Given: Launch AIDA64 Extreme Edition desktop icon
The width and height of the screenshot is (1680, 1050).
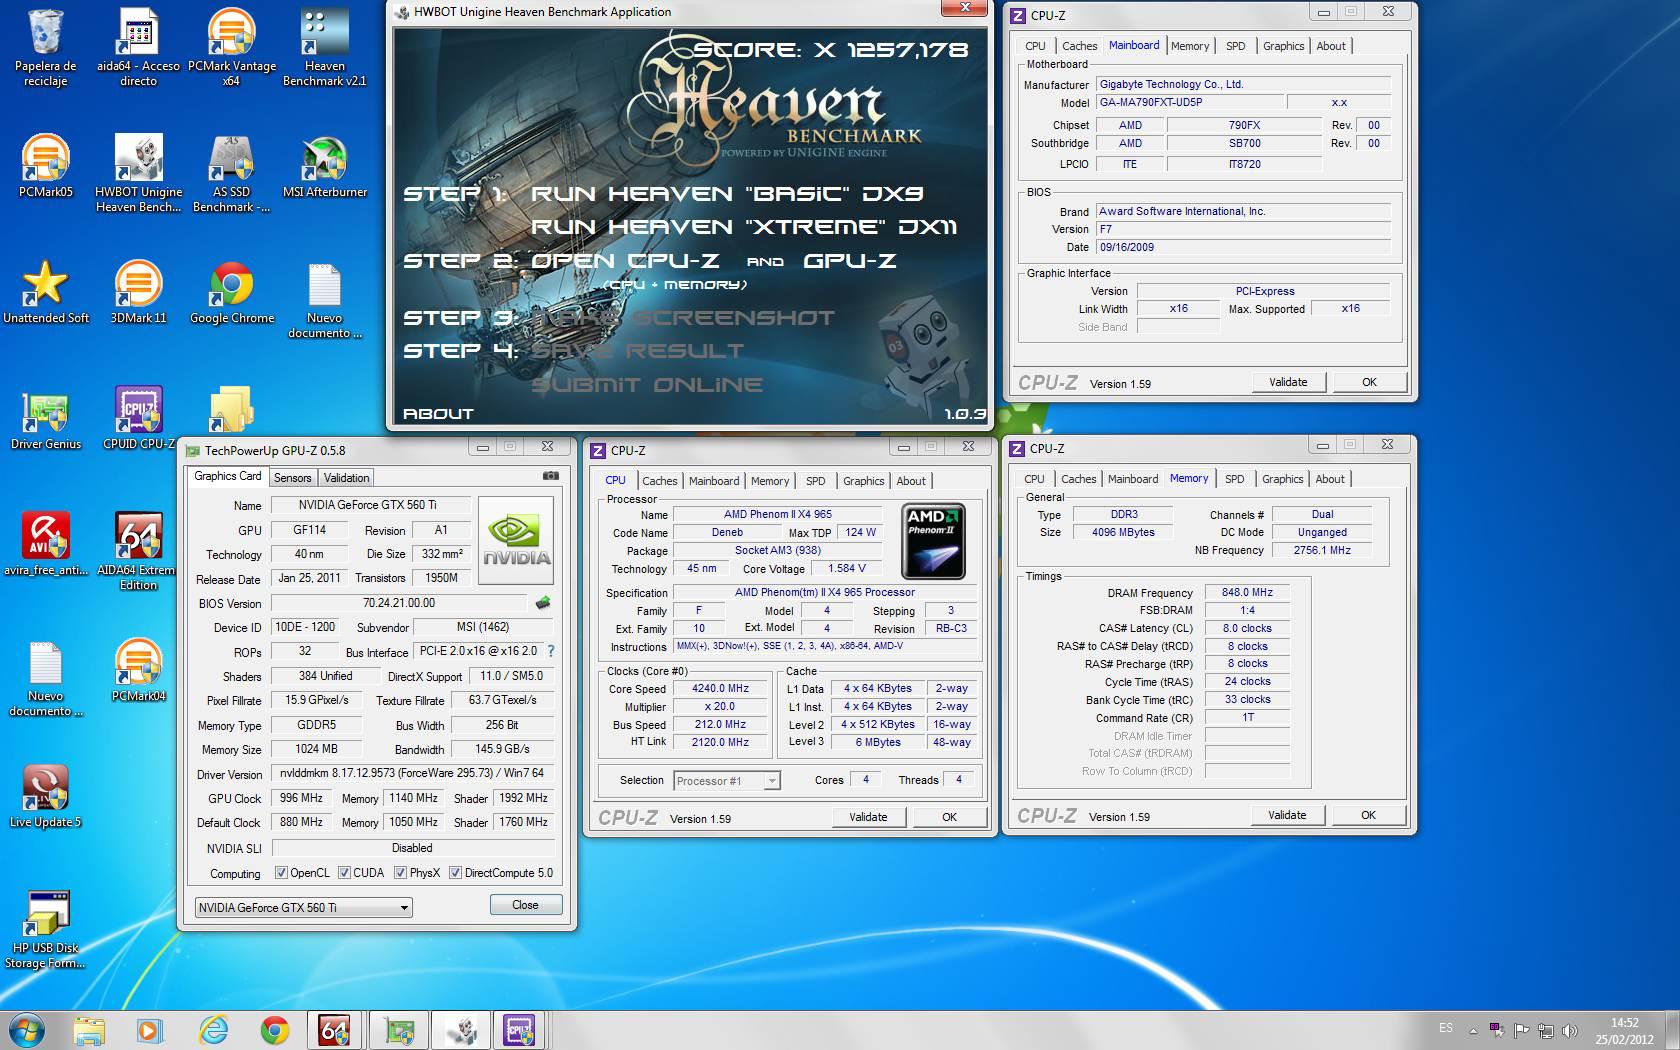Looking at the screenshot, I should (x=138, y=551).
